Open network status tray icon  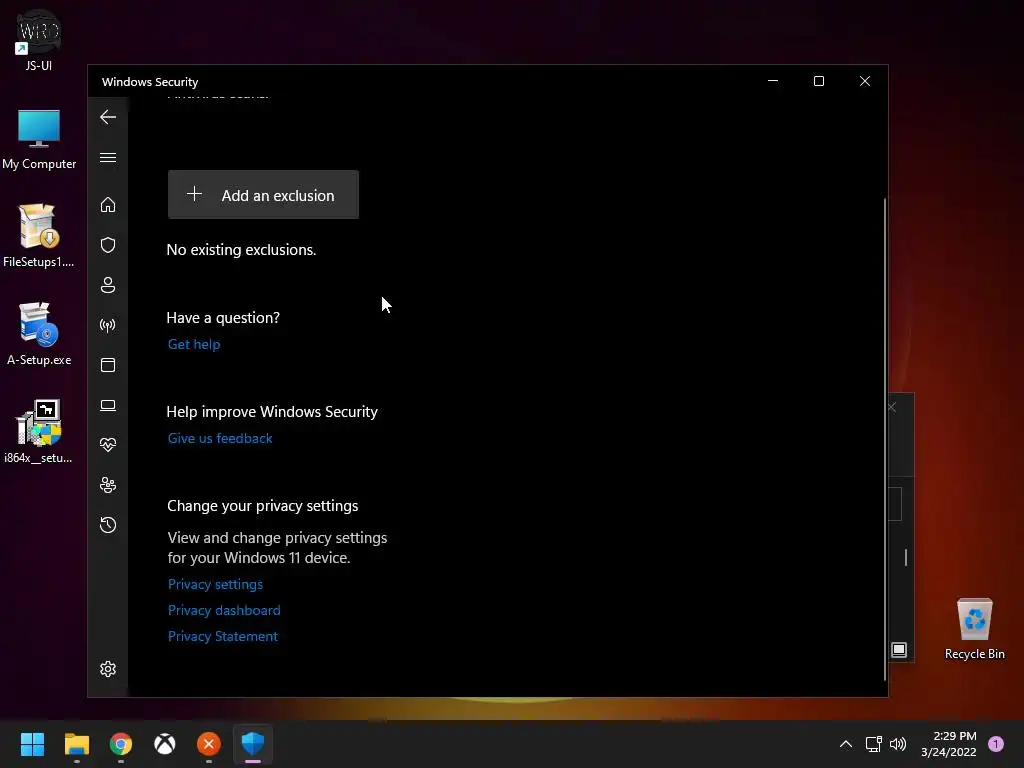click(x=873, y=744)
